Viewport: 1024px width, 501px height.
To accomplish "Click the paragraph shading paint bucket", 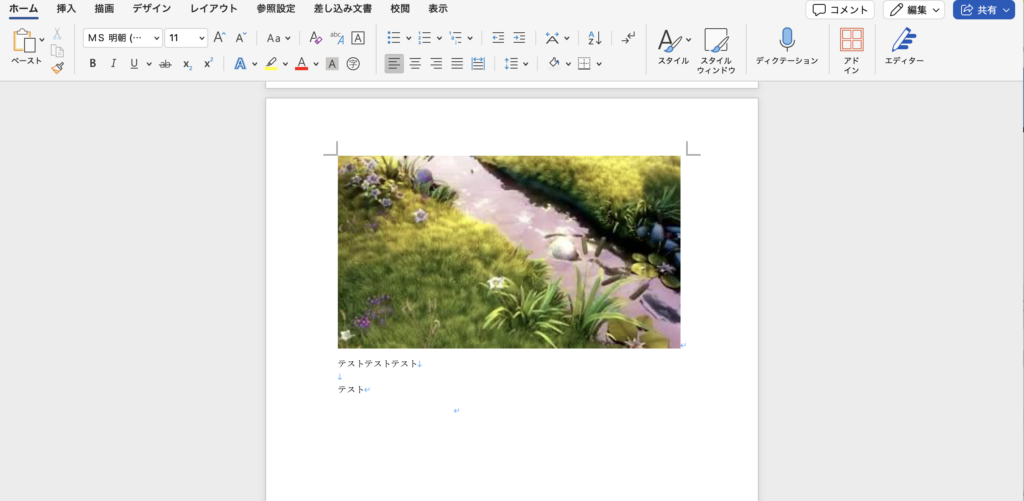I will click(554, 63).
